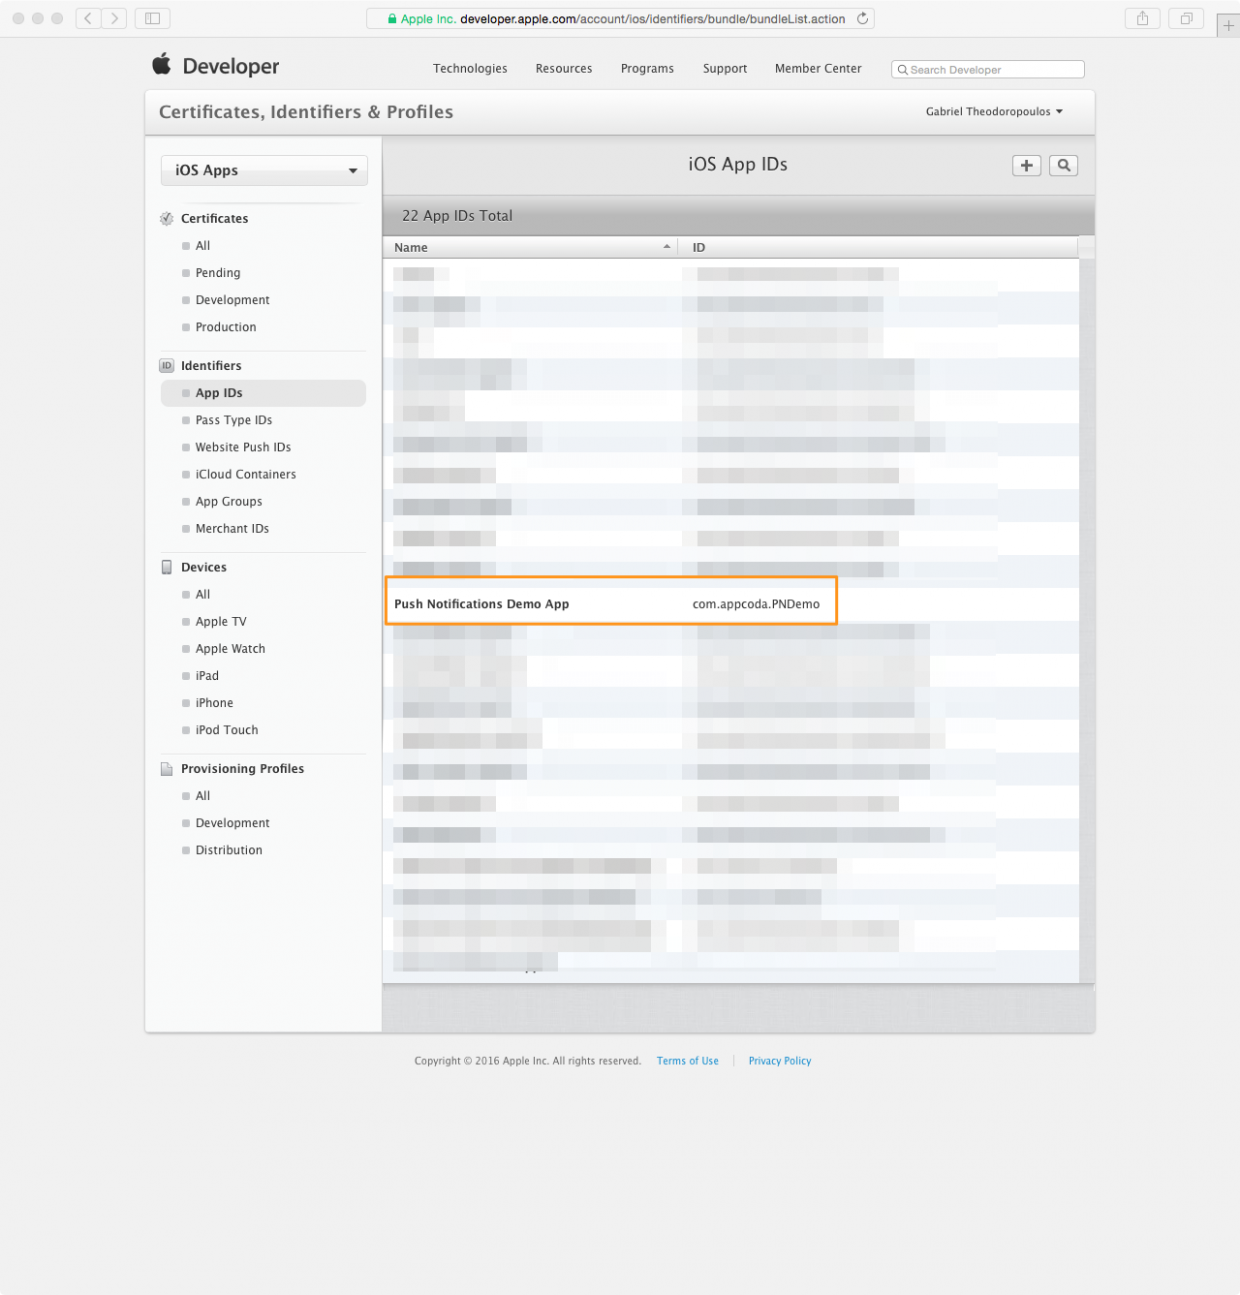Image resolution: width=1240 pixels, height=1295 pixels.
Task: Click the Provisioning Profiles document icon
Action: tap(166, 768)
